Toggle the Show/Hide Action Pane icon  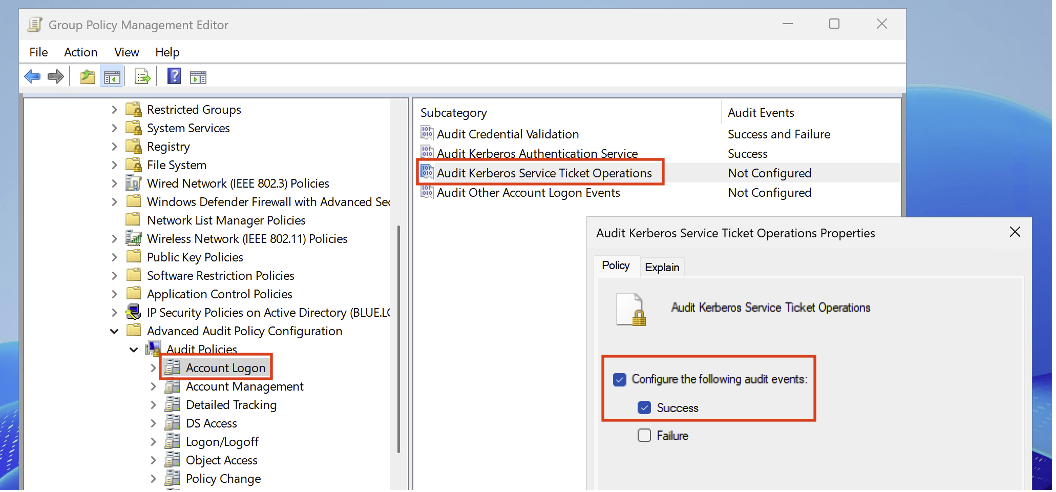pyautogui.click(x=198, y=77)
